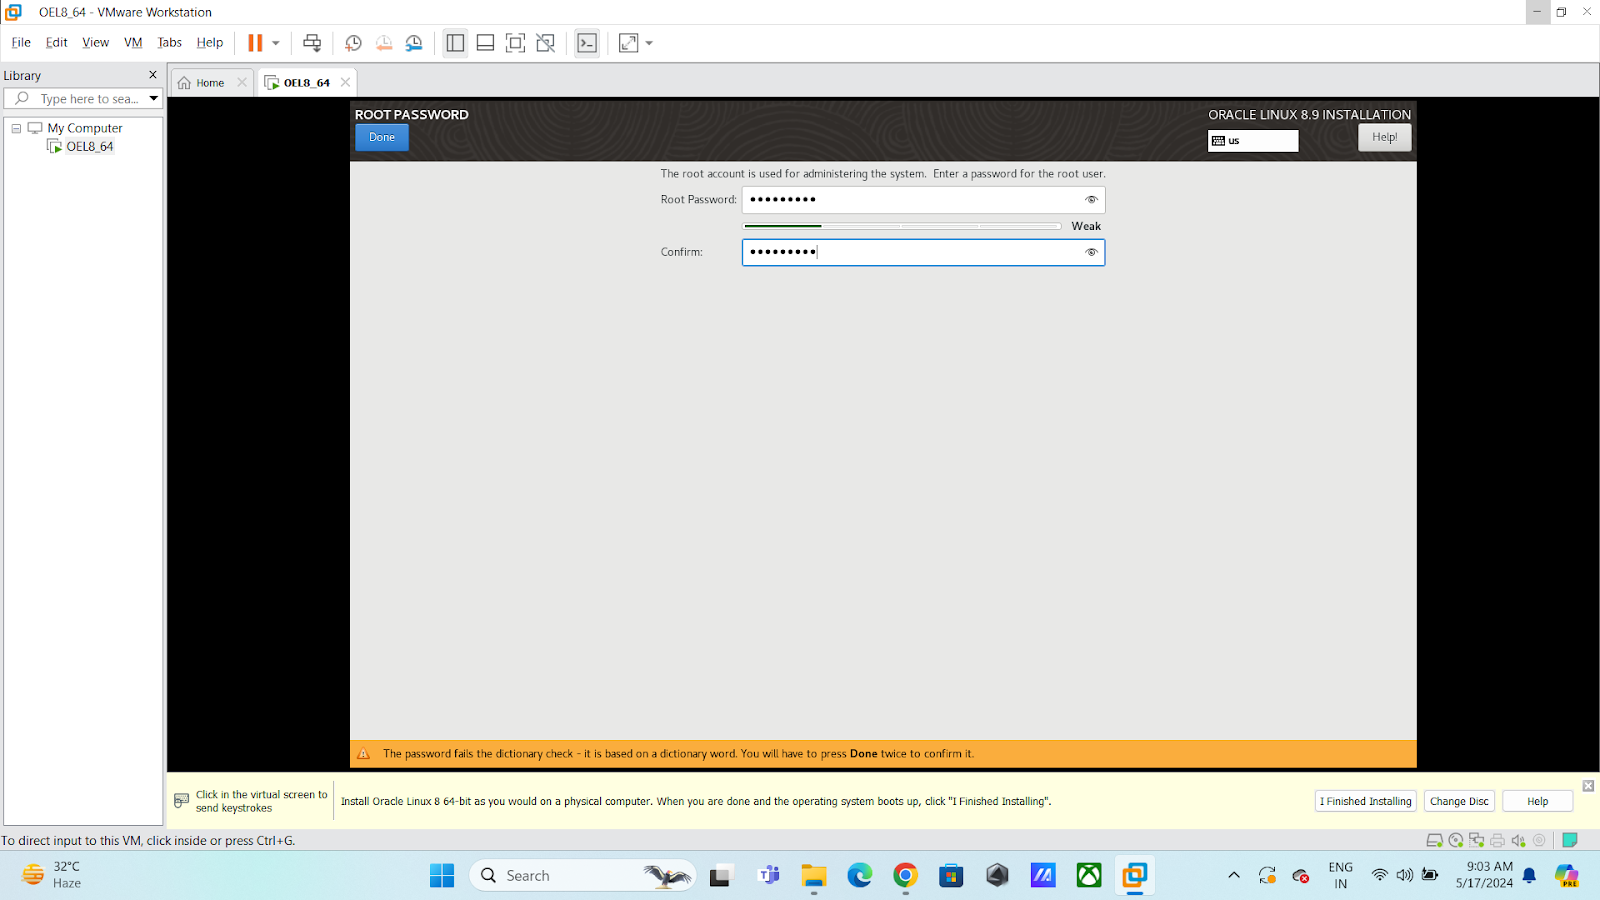Click the password strength bar
The width and height of the screenshot is (1600, 900).
tap(902, 226)
